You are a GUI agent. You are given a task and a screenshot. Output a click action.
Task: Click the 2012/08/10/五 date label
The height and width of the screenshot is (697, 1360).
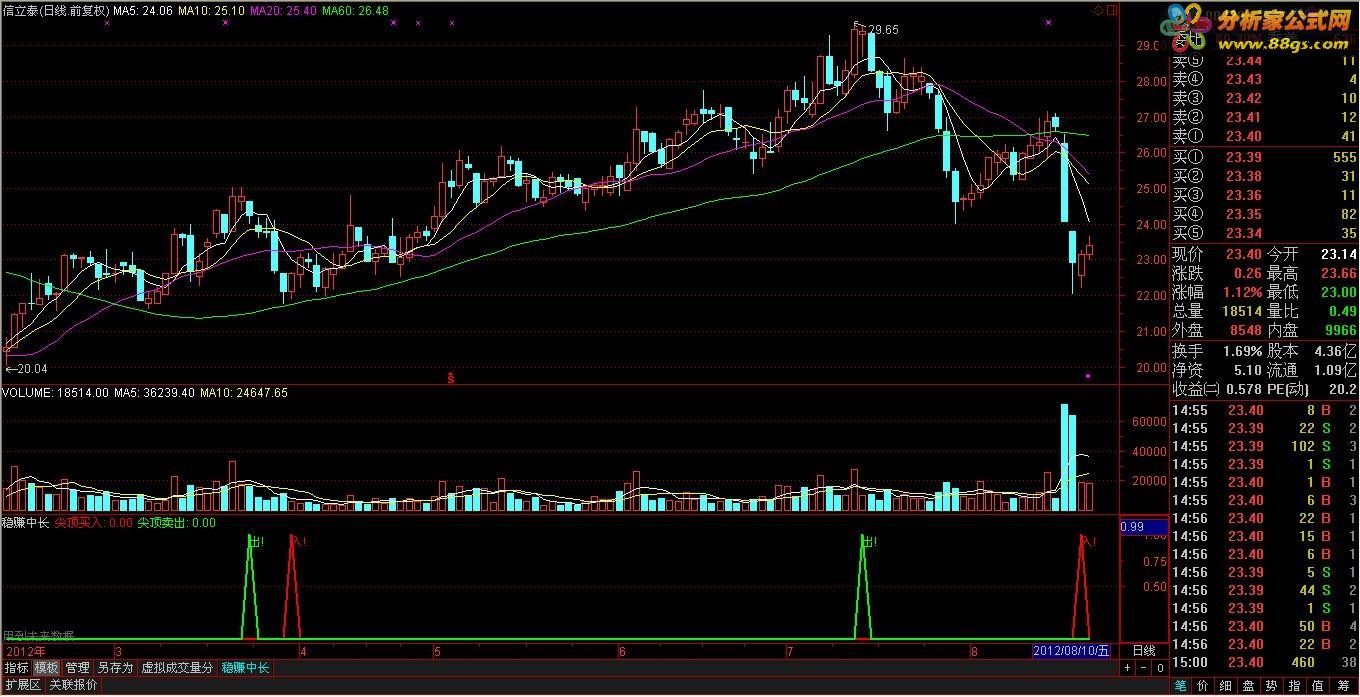pos(1071,650)
